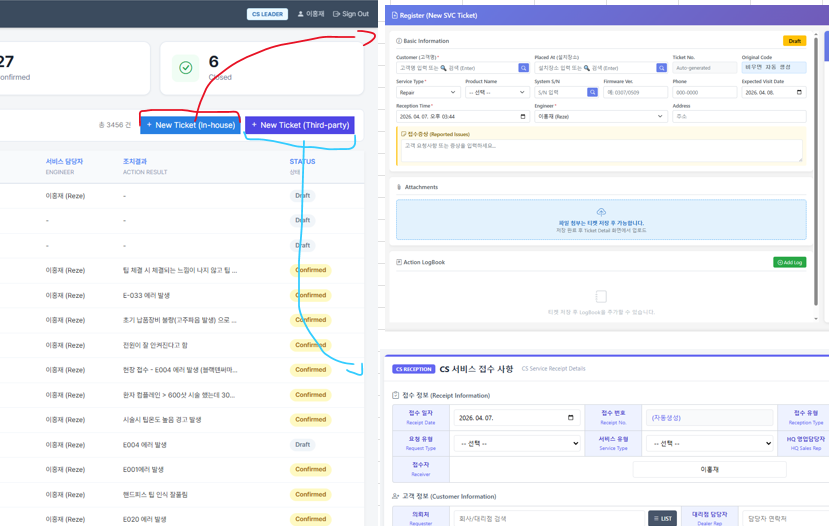829x526 pixels.
Task: Click the Reported Issues text area
Action: pos(600,149)
